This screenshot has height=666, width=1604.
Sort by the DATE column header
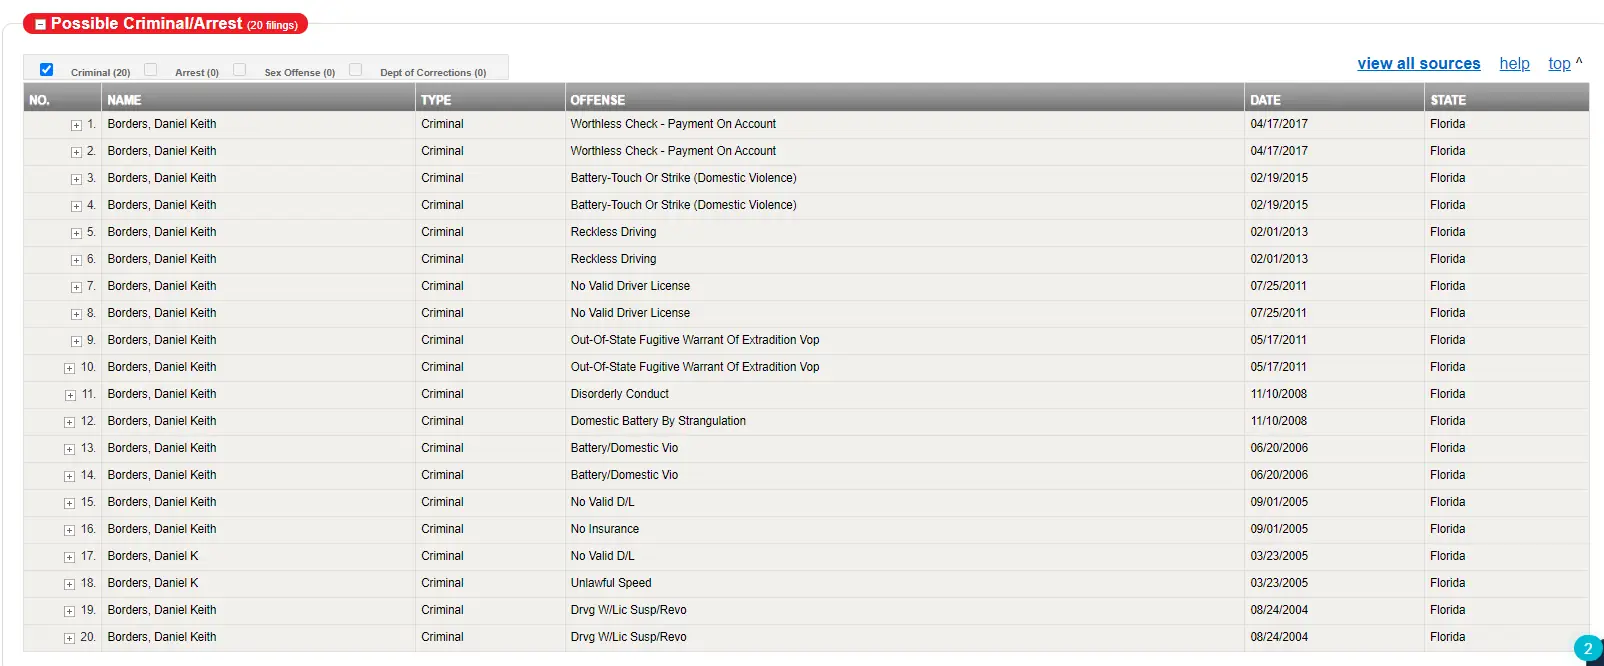tap(1265, 100)
